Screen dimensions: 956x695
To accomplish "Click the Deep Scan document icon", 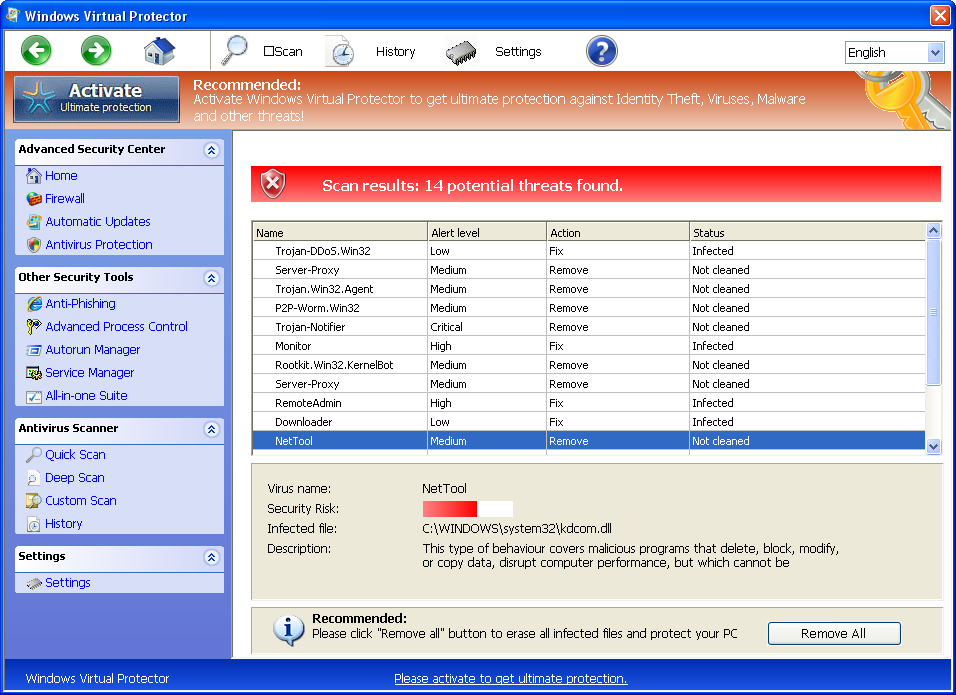I will (x=34, y=478).
